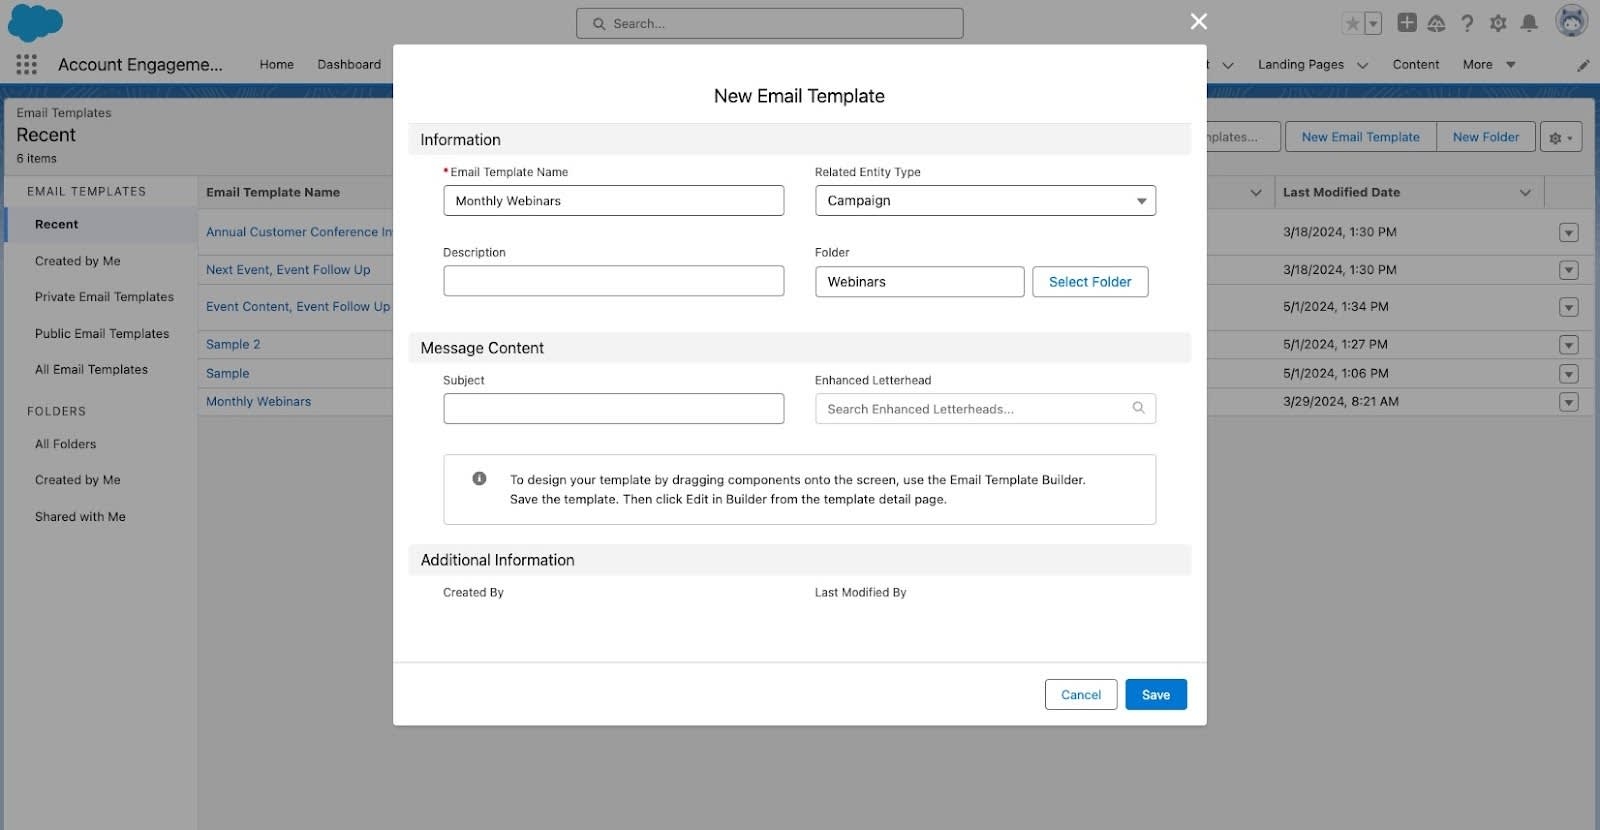Open the user profile avatar
Viewport: 1600px width, 830px height.
pos(1572,21)
